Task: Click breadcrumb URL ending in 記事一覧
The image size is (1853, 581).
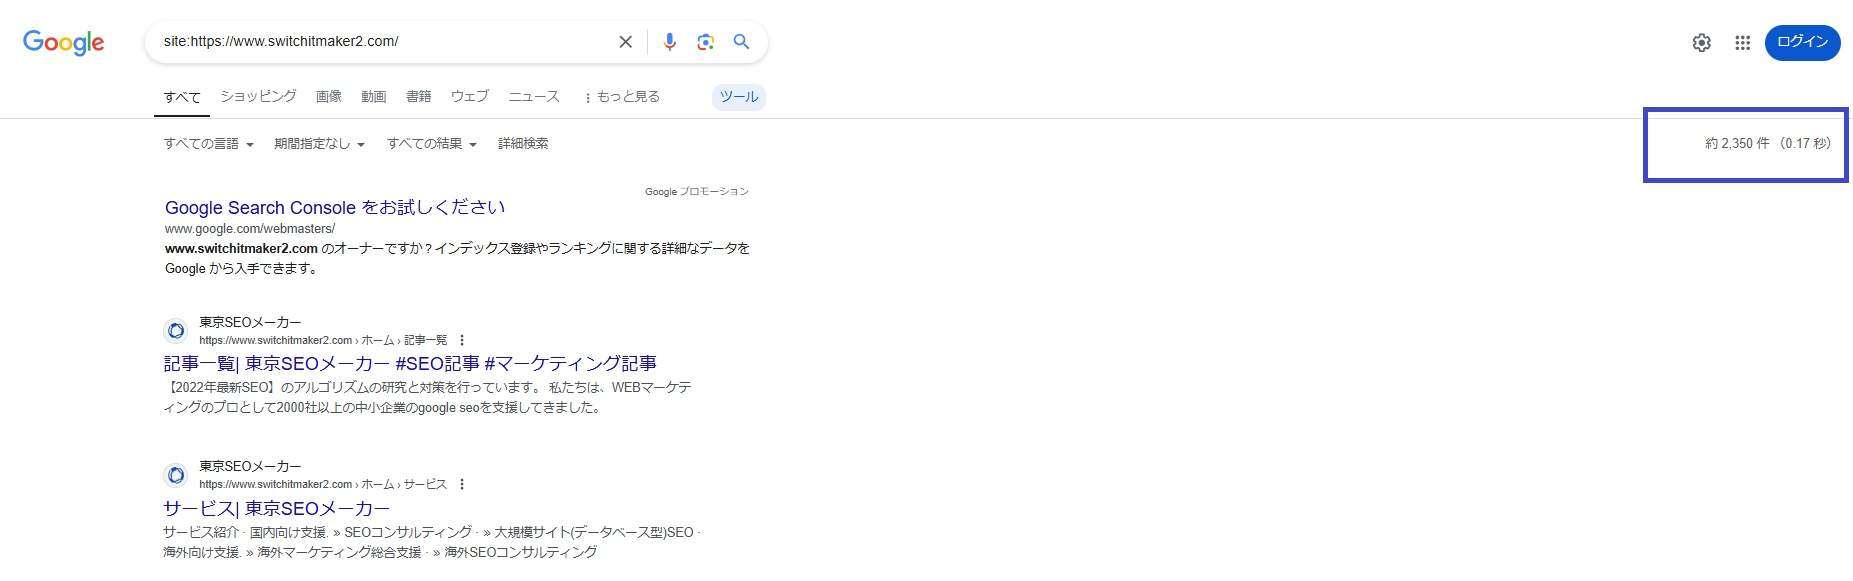Action: pos(323,340)
